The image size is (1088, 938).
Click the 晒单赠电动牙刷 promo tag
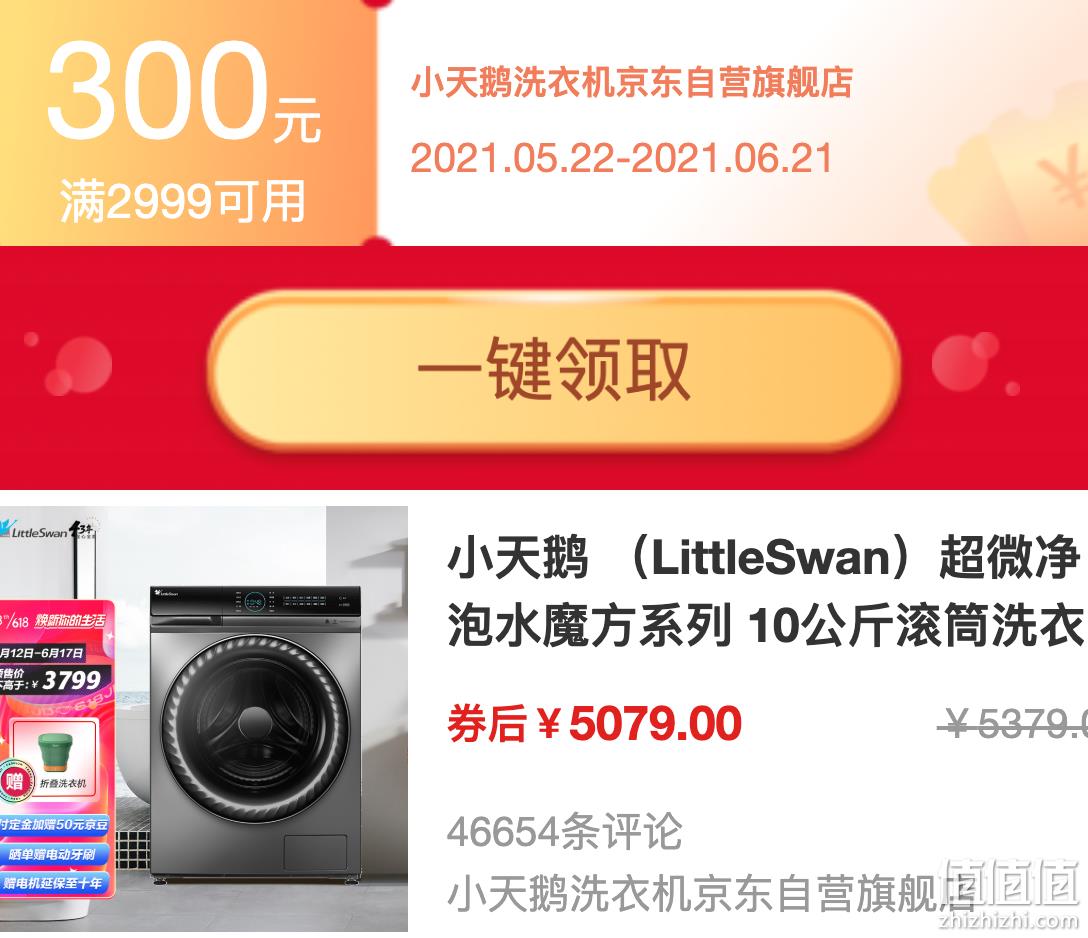(x=53, y=854)
